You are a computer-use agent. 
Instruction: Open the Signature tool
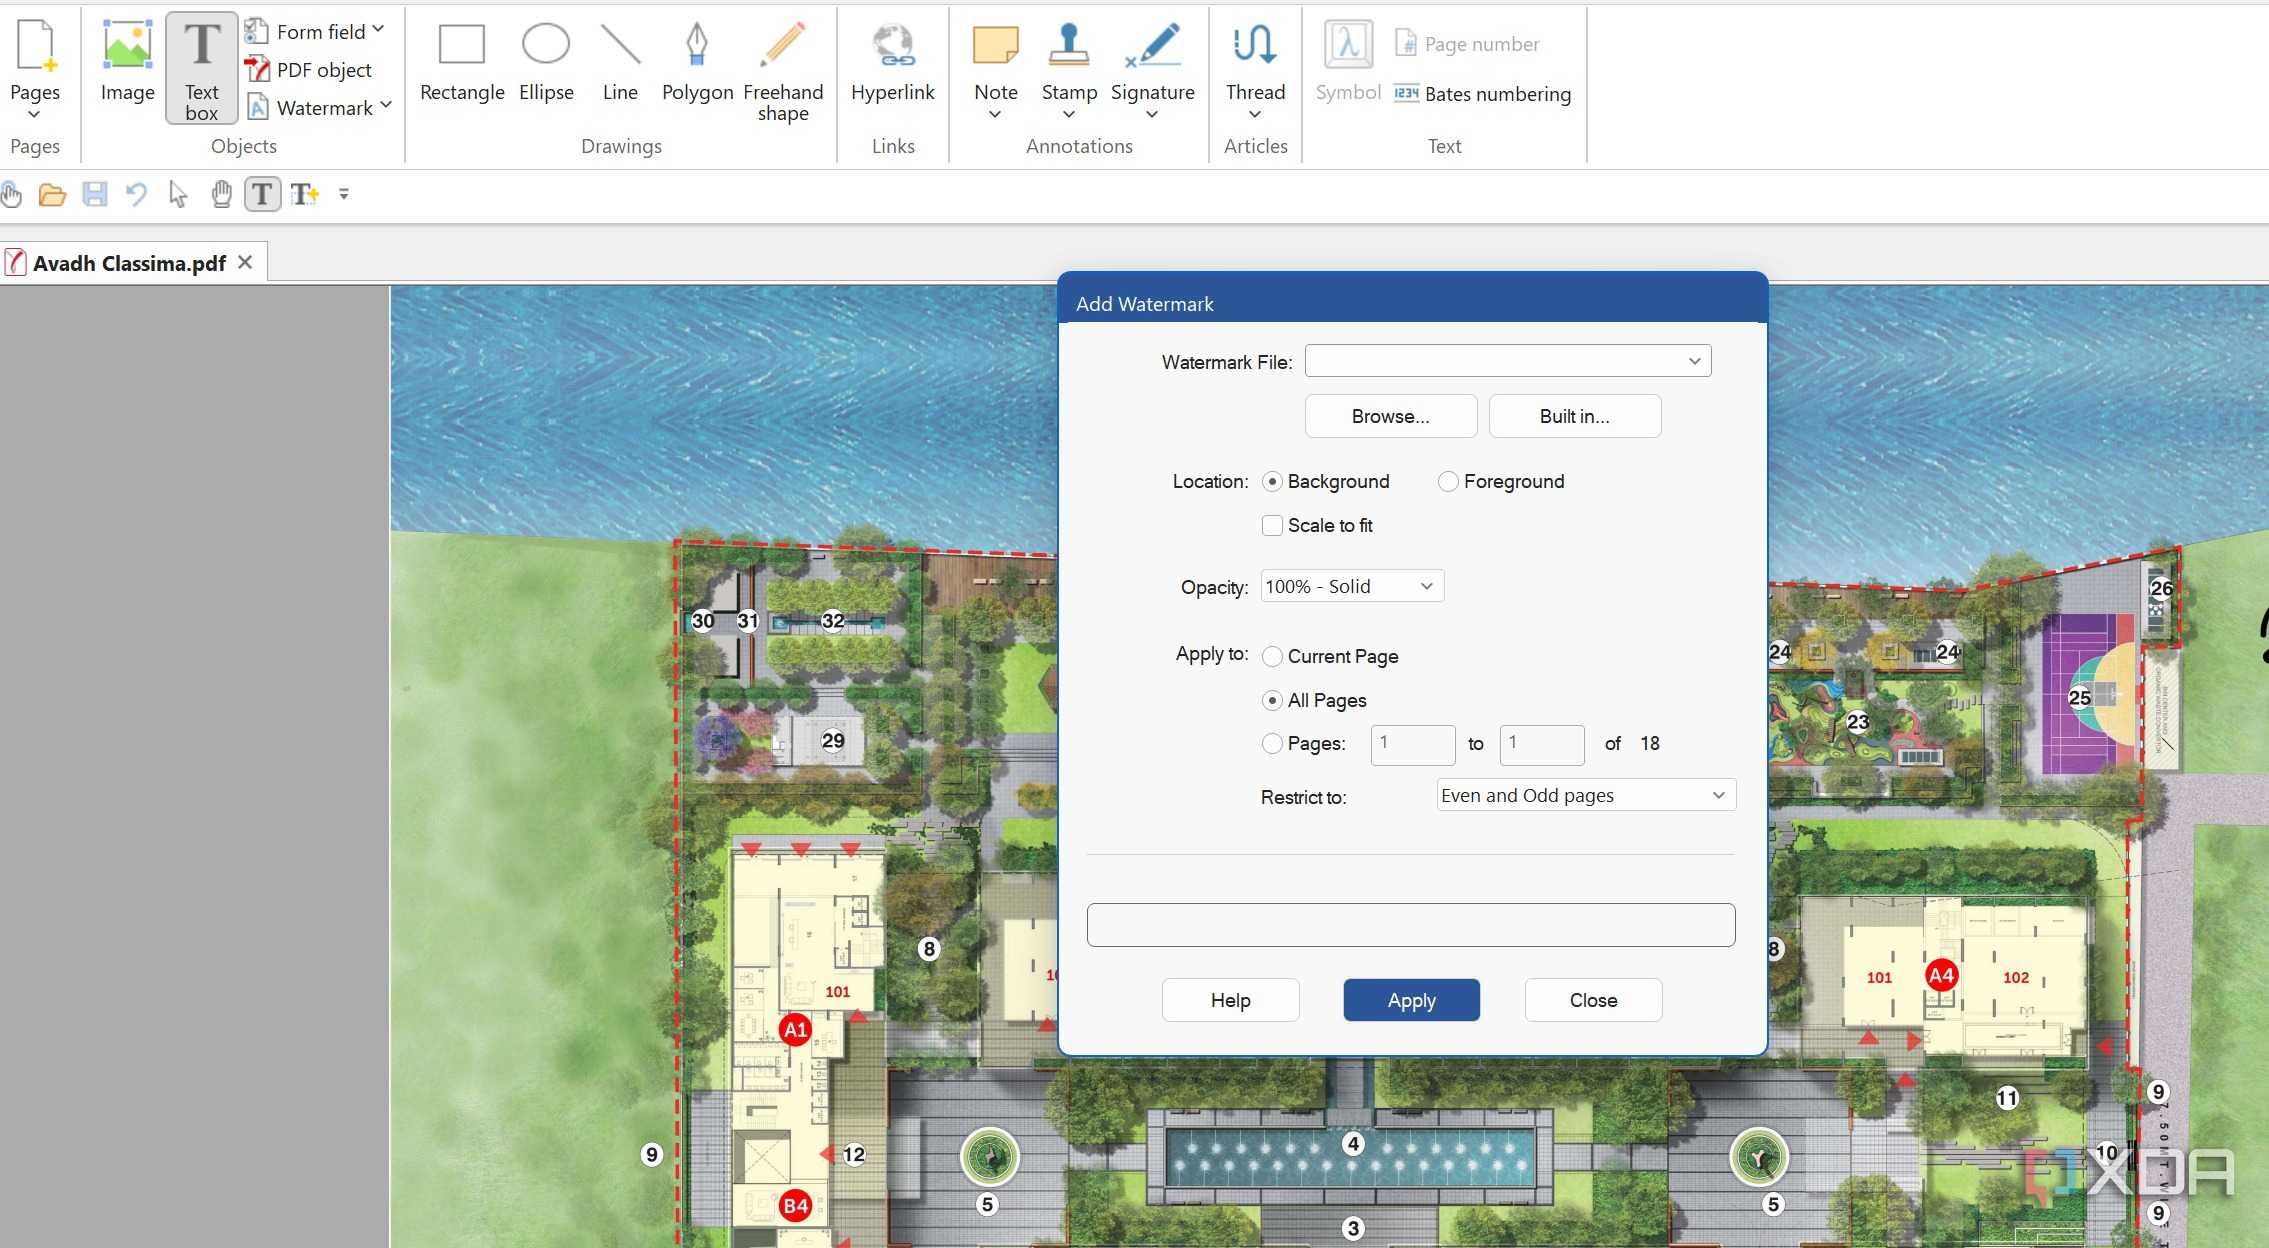click(x=1152, y=70)
